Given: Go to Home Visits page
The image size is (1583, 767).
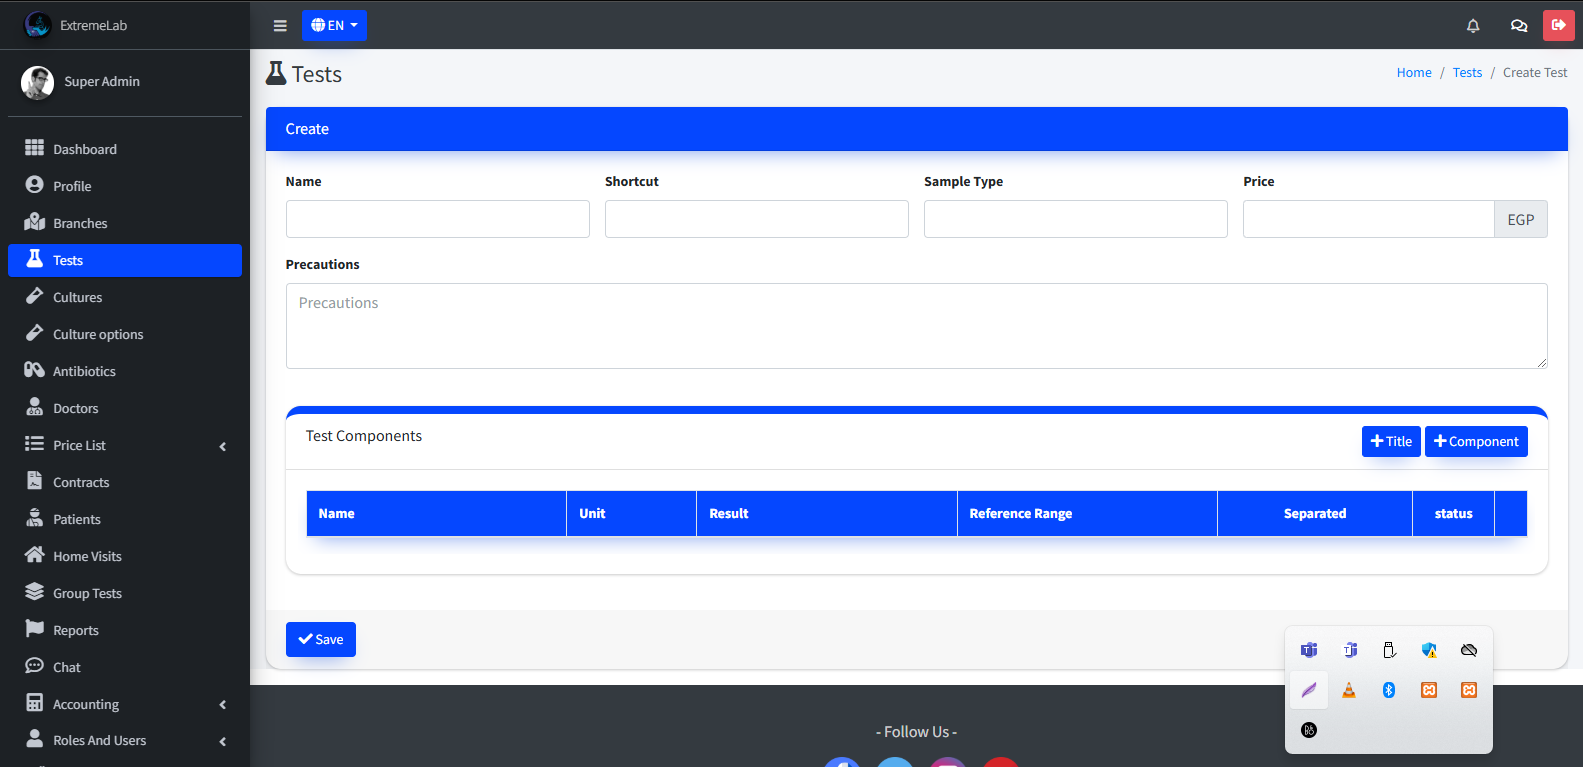Looking at the screenshot, I should [87, 556].
